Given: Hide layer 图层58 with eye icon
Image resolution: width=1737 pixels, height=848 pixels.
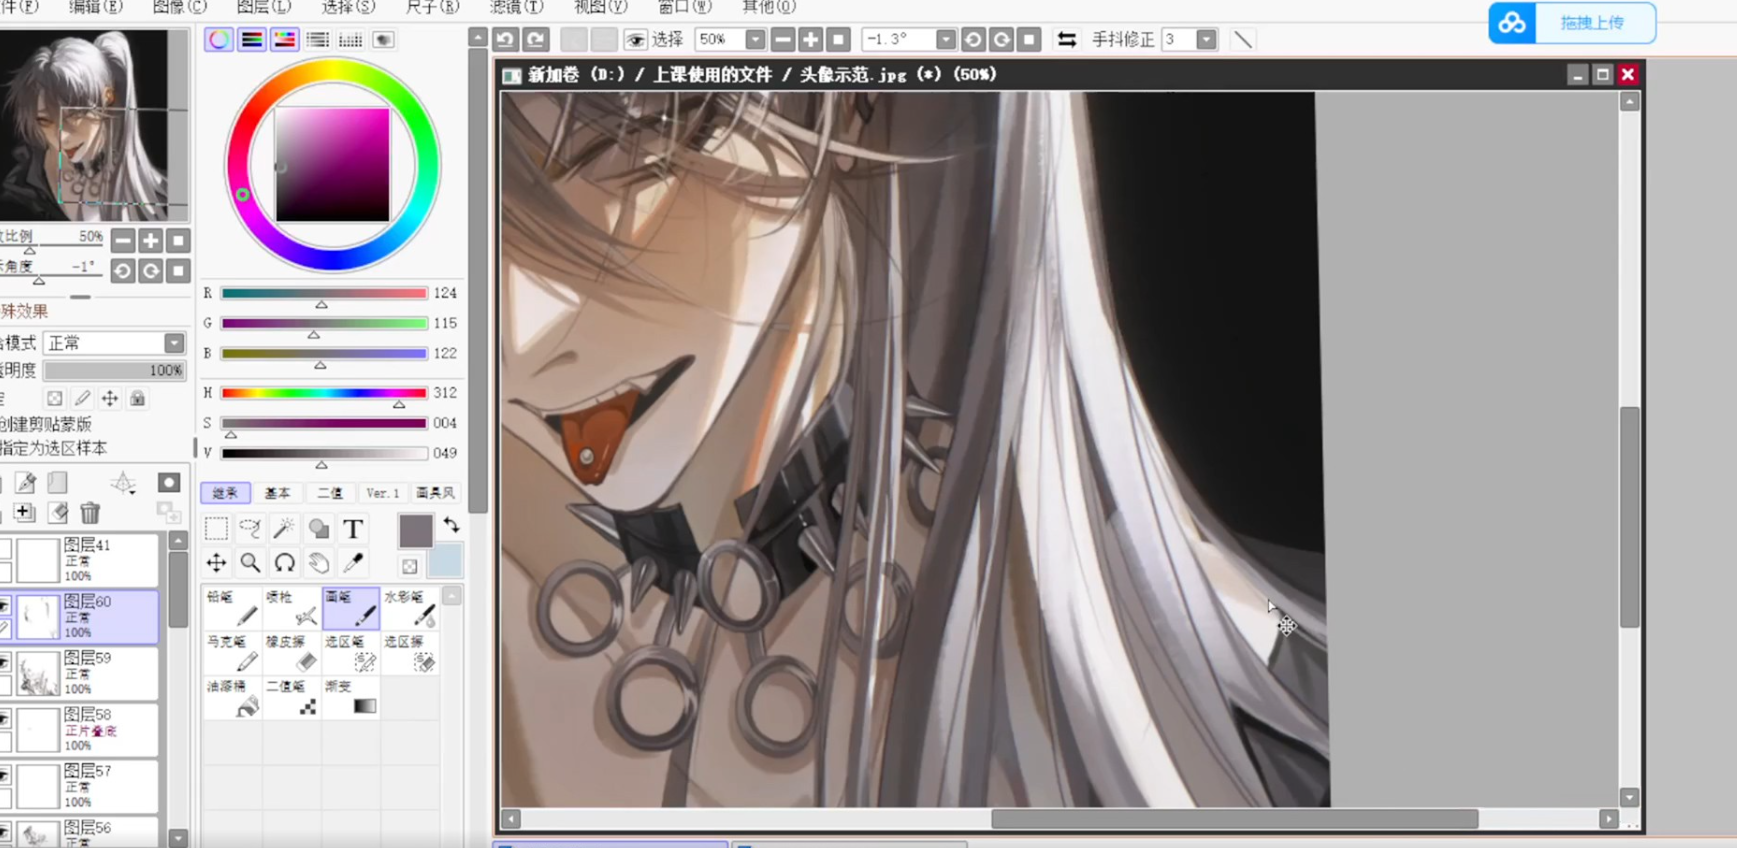Looking at the screenshot, I should point(5,719).
